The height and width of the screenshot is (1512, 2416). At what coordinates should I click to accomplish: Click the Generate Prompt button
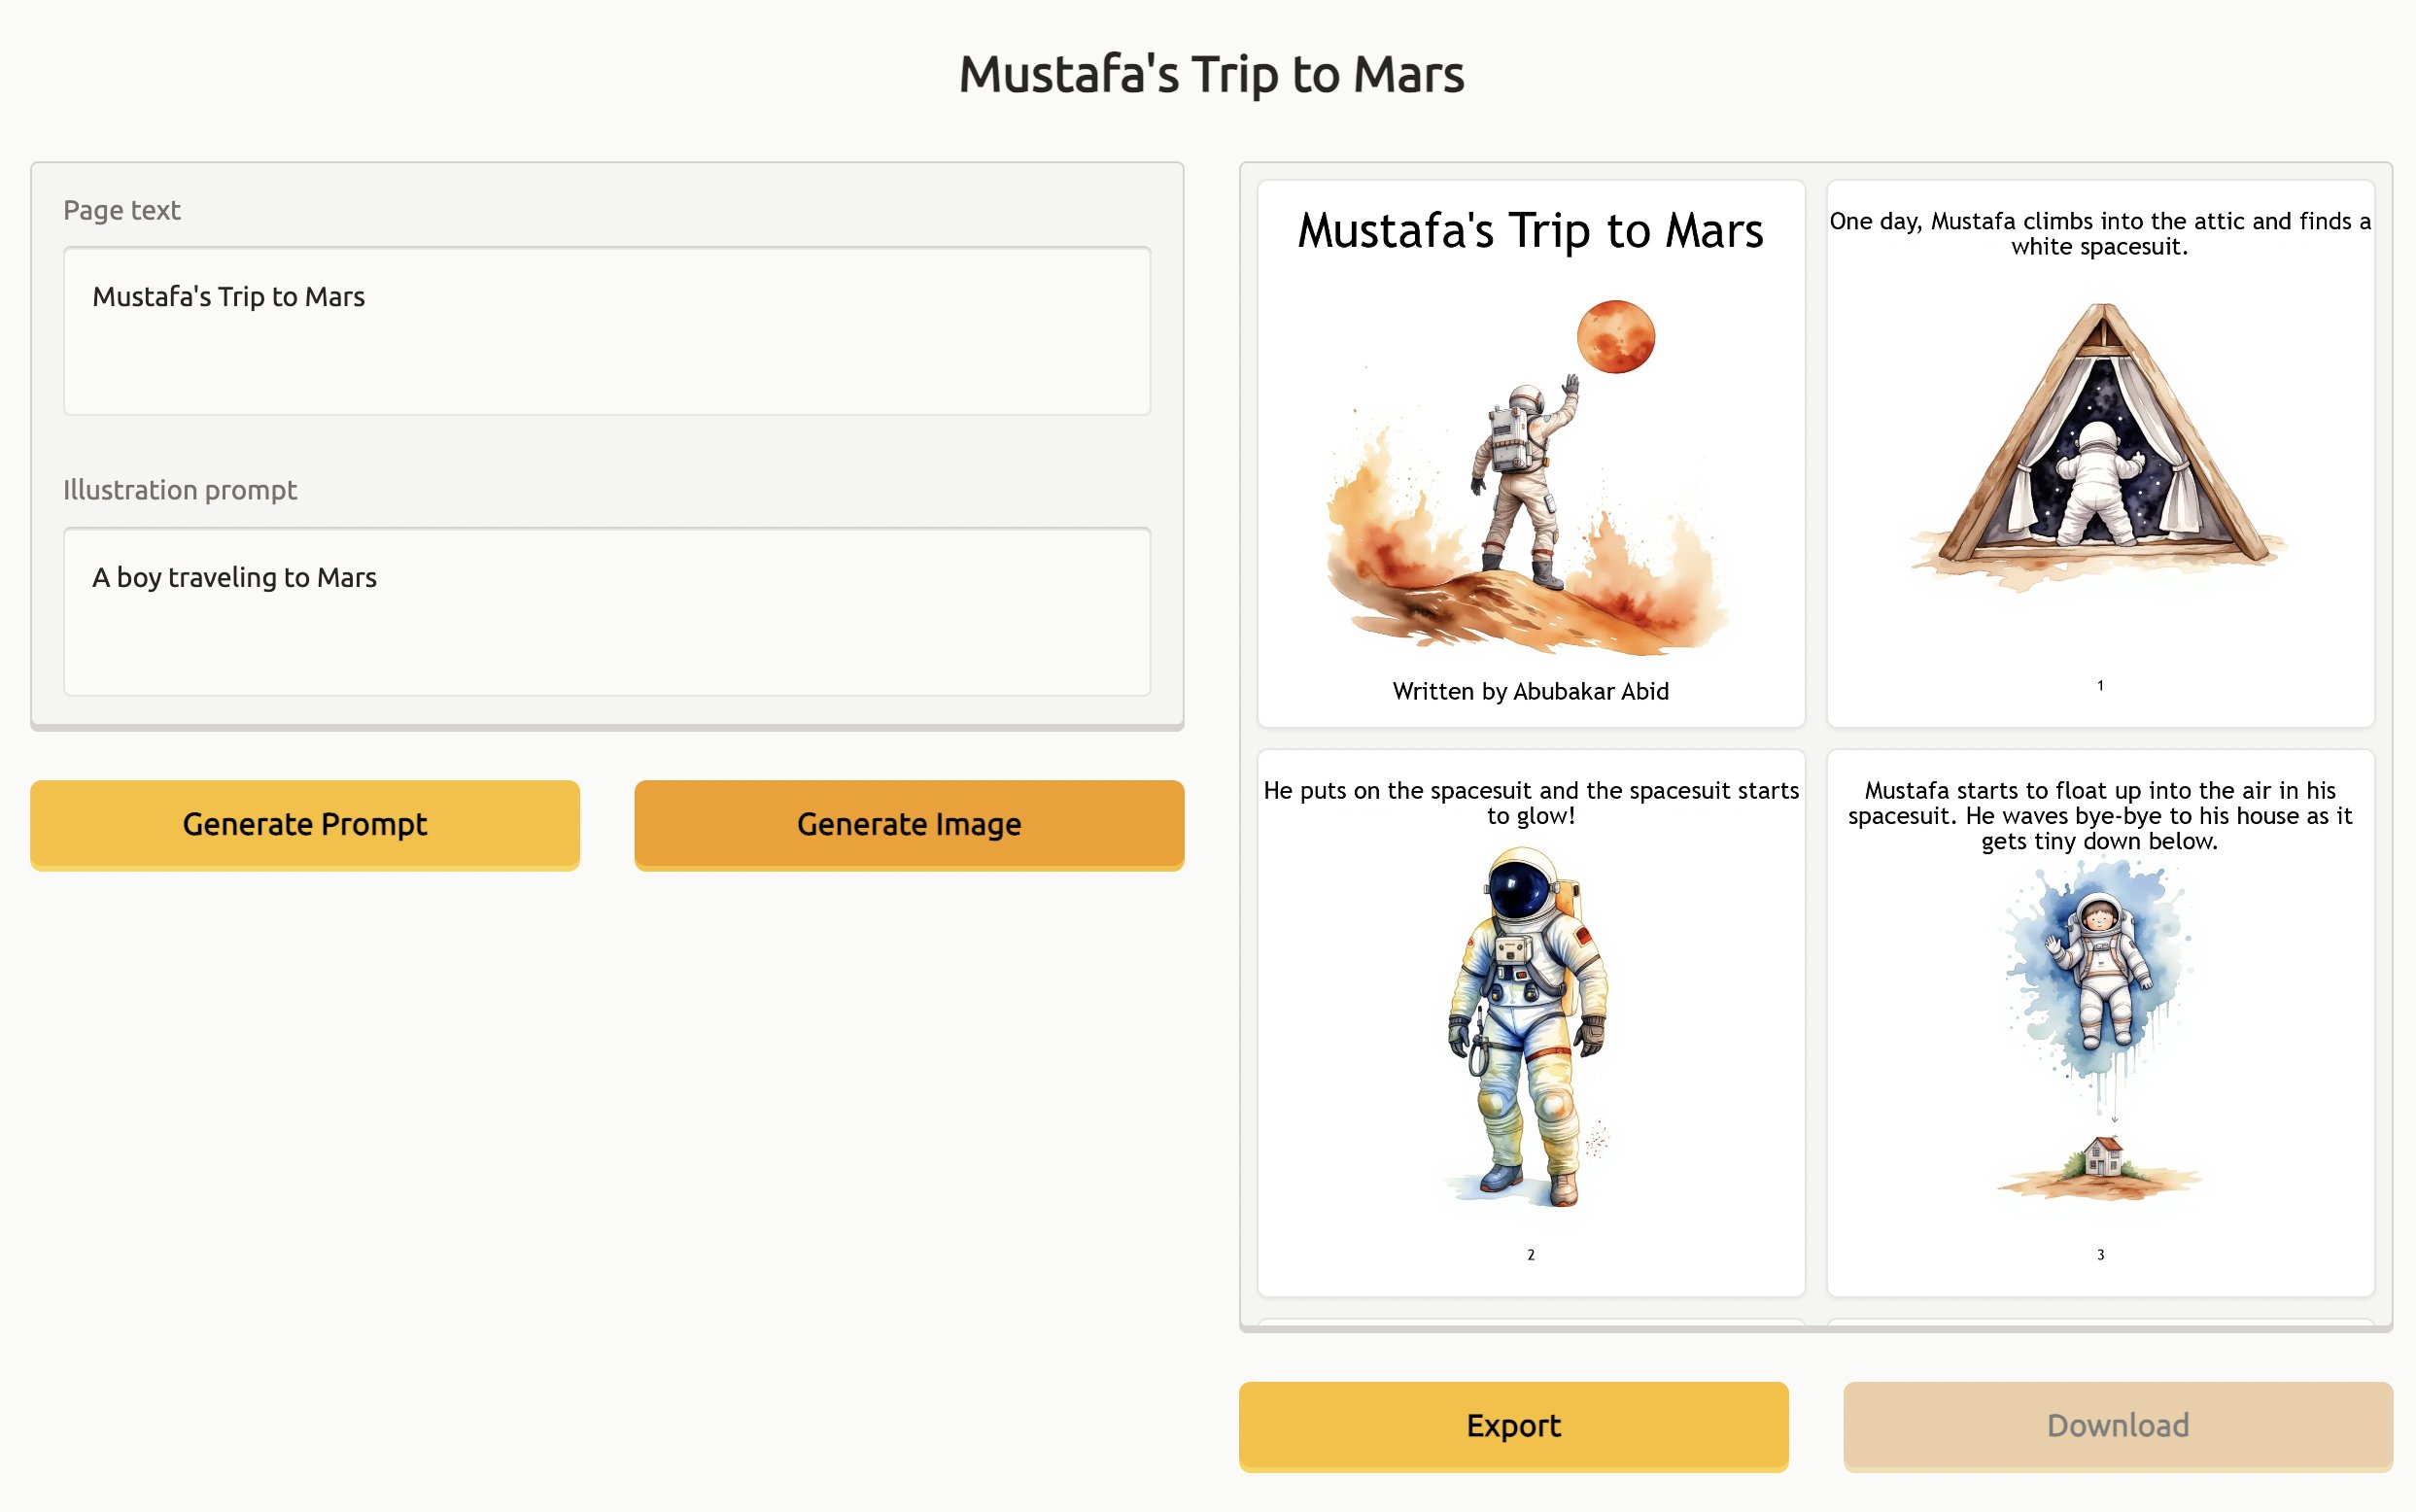pyautogui.click(x=304, y=824)
